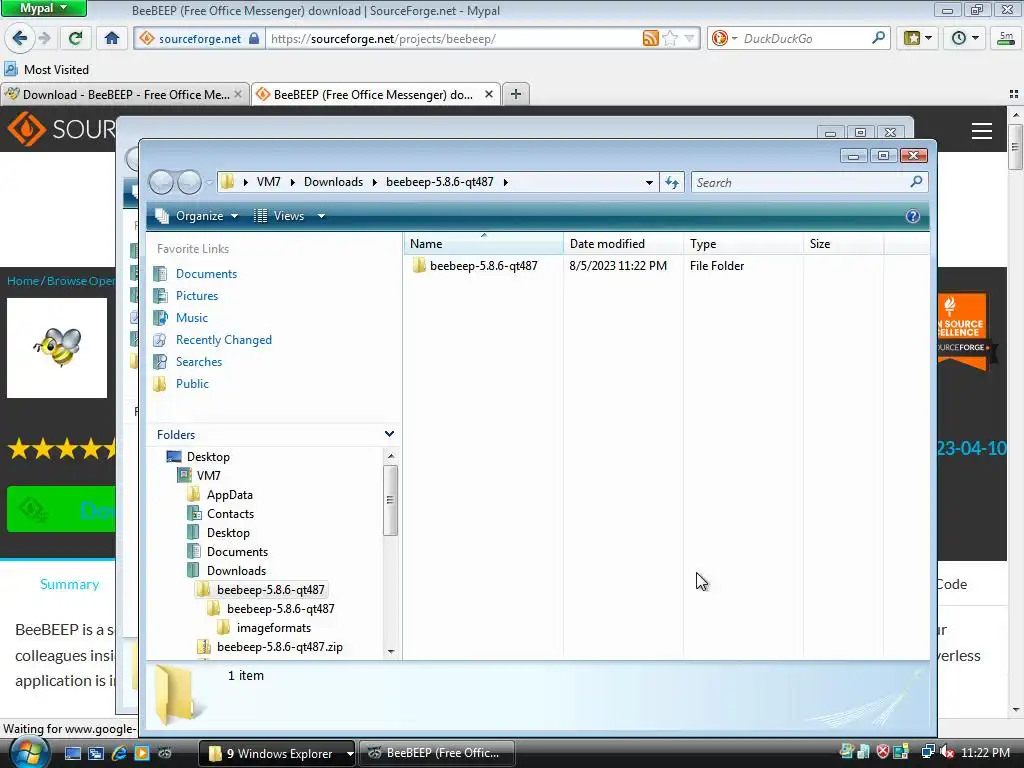The width and height of the screenshot is (1024, 768).
Task: Click the Explorer refresh address button
Action: click(x=672, y=182)
